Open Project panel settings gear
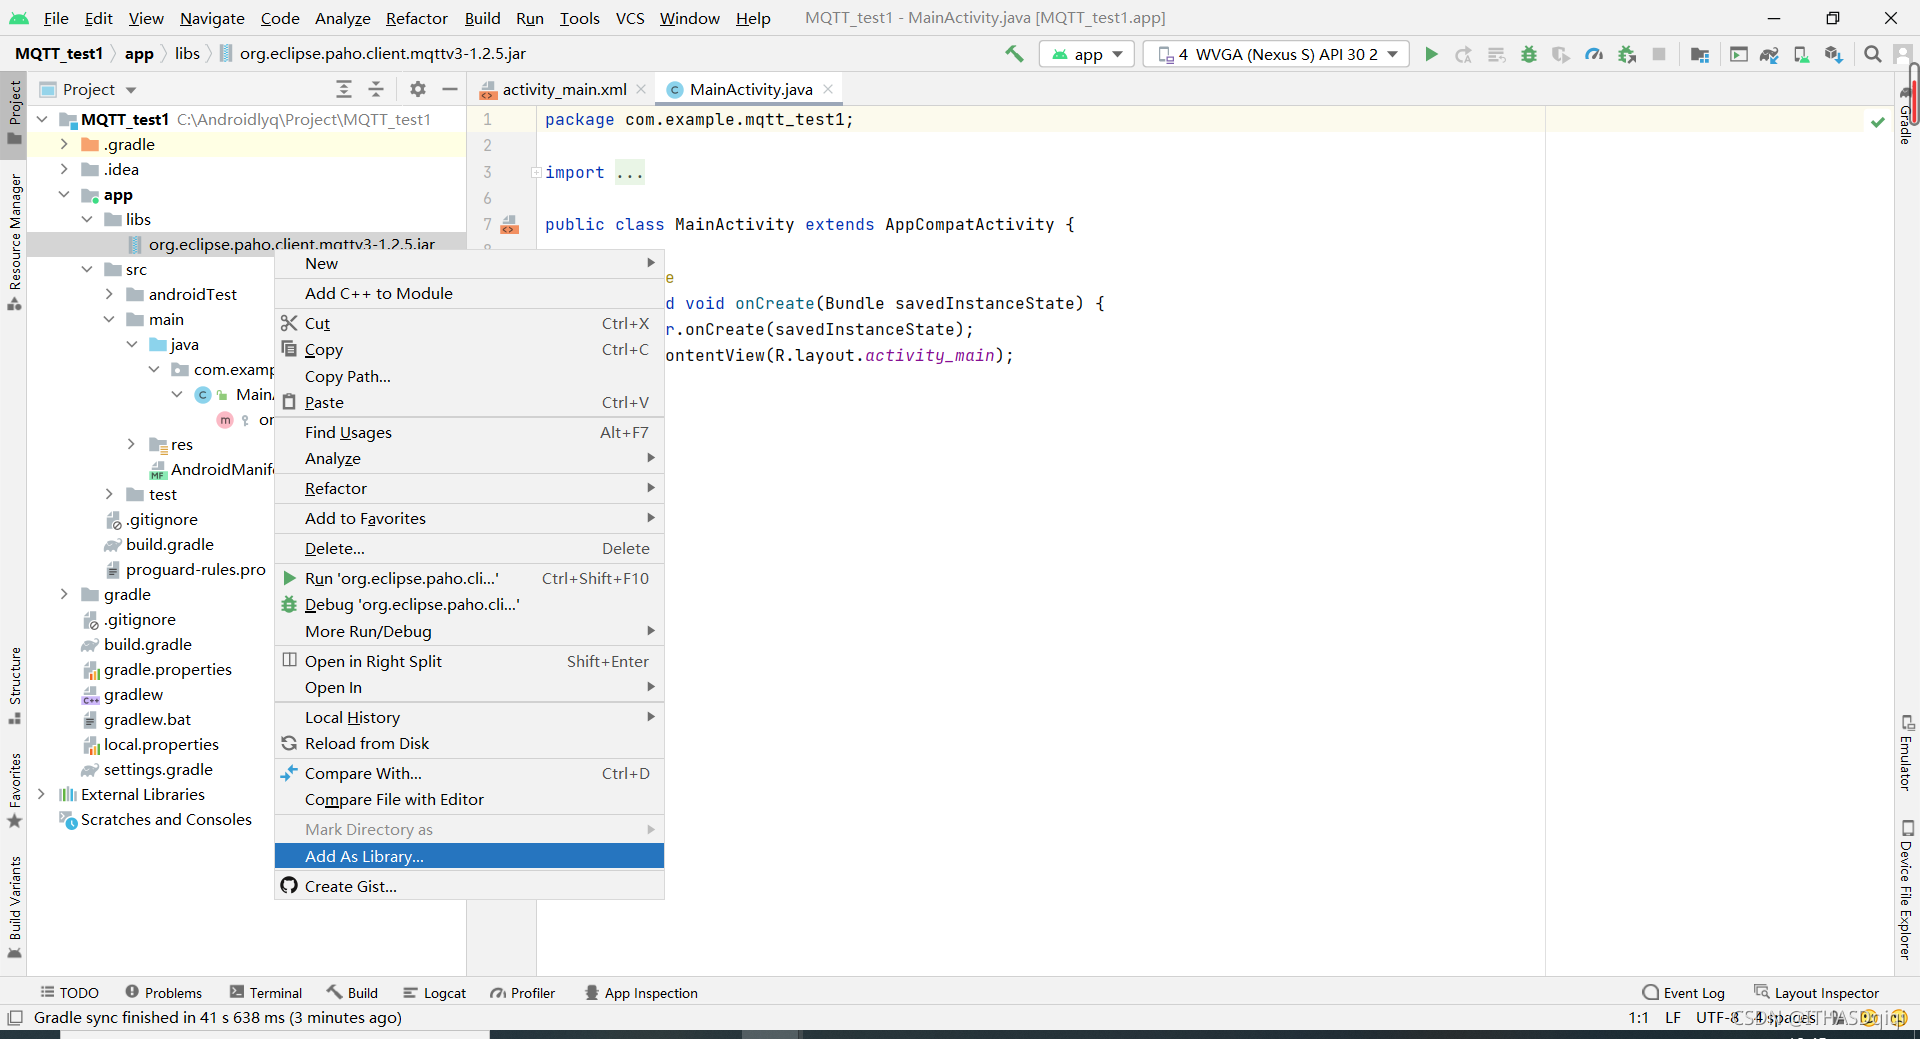1920x1039 pixels. tap(417, 89)
